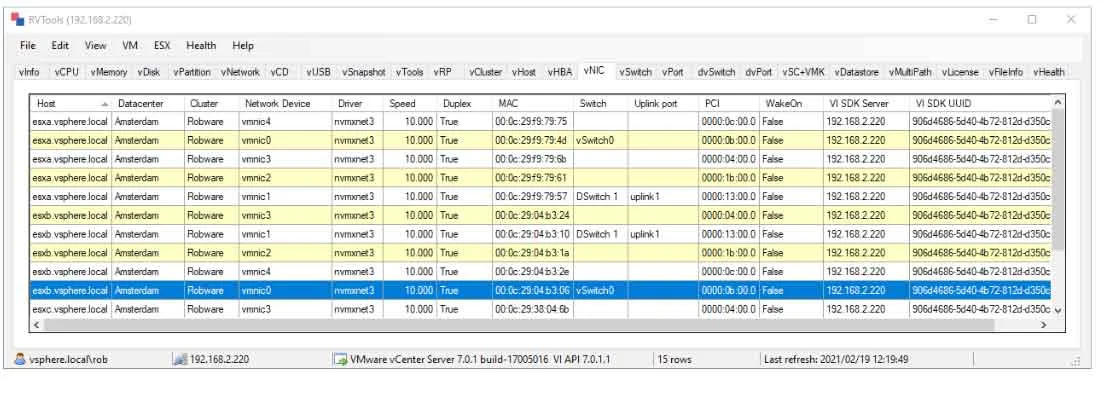Click the RVTools title bar app icon
Image resolution: width=1107 pixels, height=394 pixels.
tap(17, 19)
